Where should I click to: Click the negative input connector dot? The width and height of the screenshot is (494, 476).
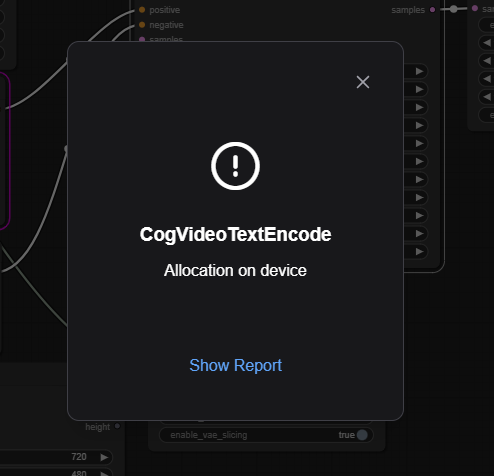tap(142, 25)
